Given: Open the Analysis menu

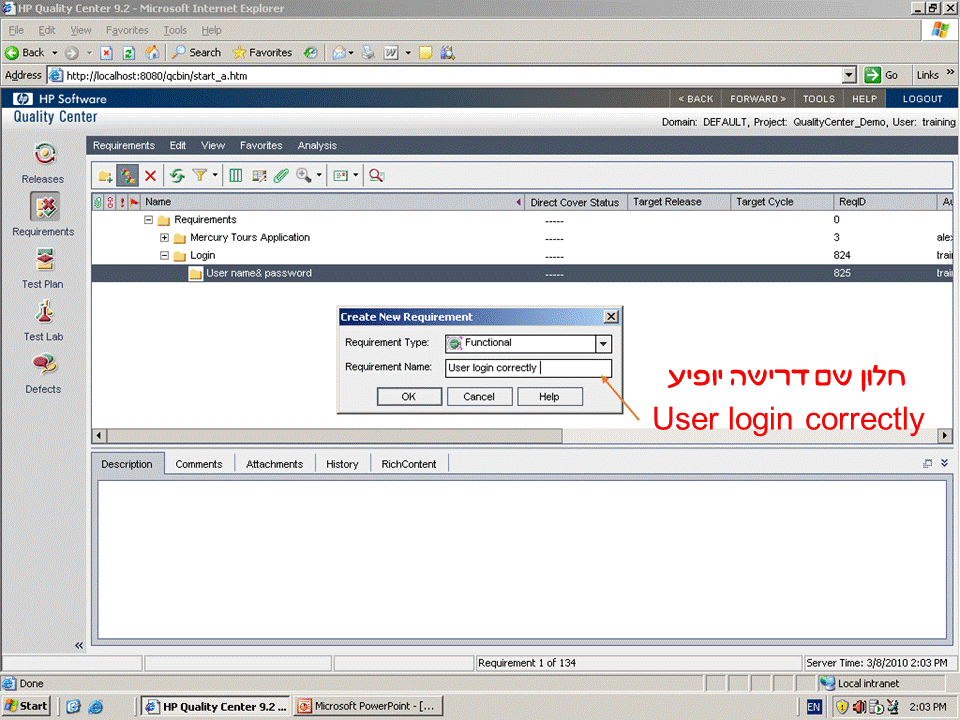Looking at the screenshot, I should tap(317, 145).
